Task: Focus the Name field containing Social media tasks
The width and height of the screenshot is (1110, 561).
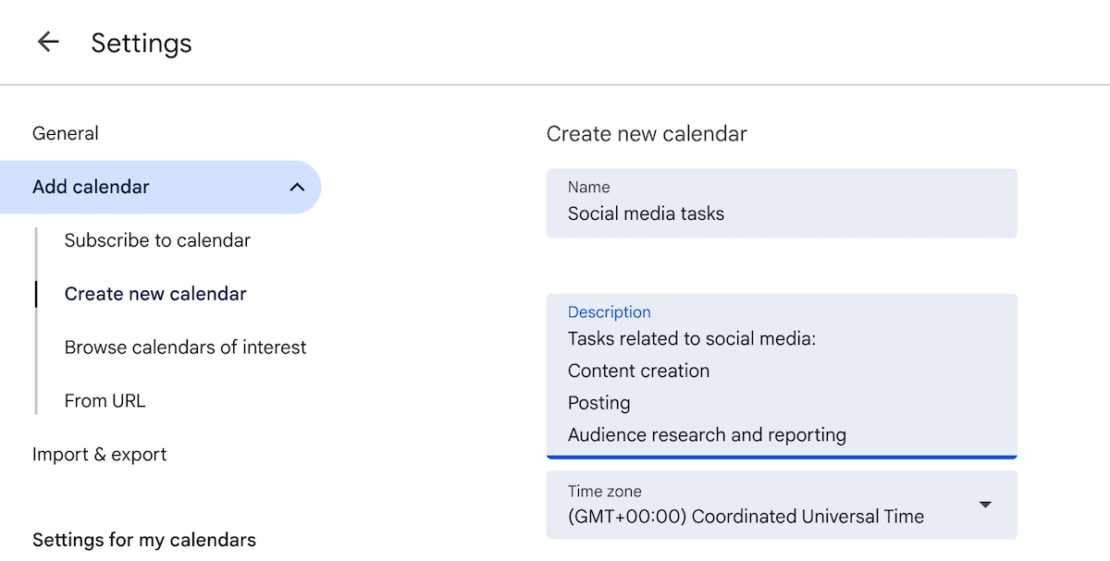Action: [x=780, y=213]
